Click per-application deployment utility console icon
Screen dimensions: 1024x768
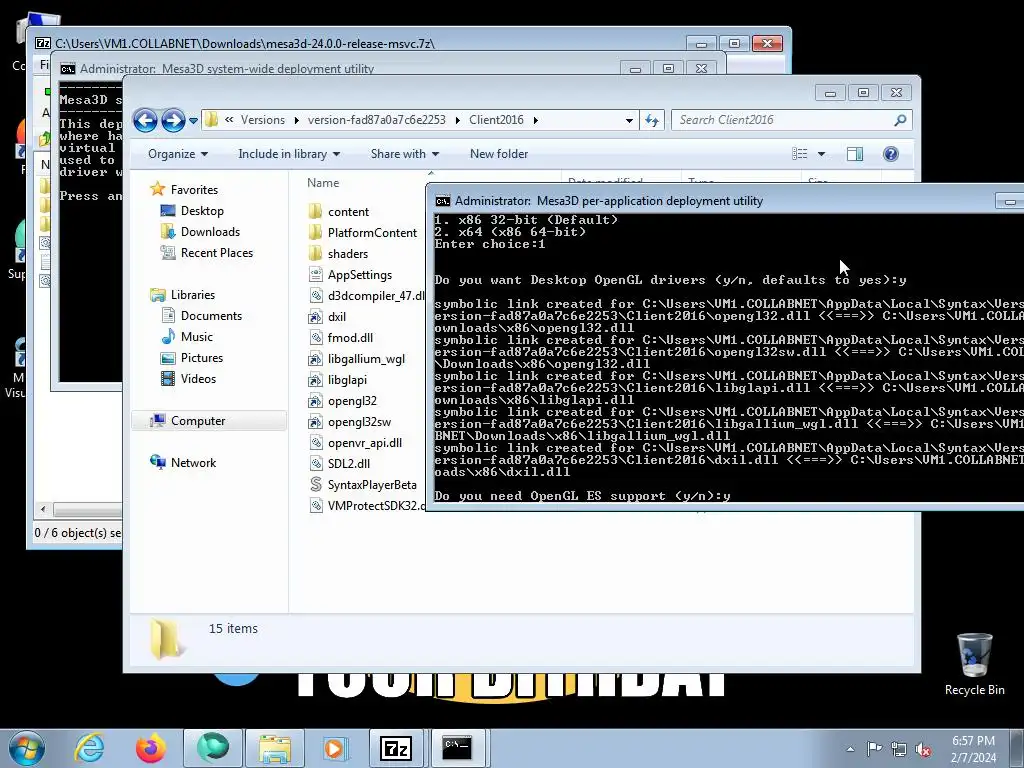click(x=443, y=201)
